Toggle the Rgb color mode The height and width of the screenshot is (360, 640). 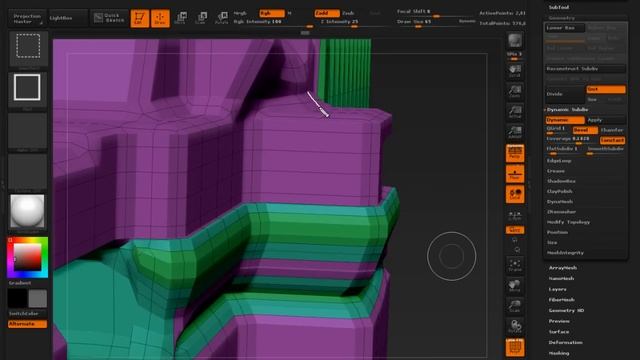[272, 13]
